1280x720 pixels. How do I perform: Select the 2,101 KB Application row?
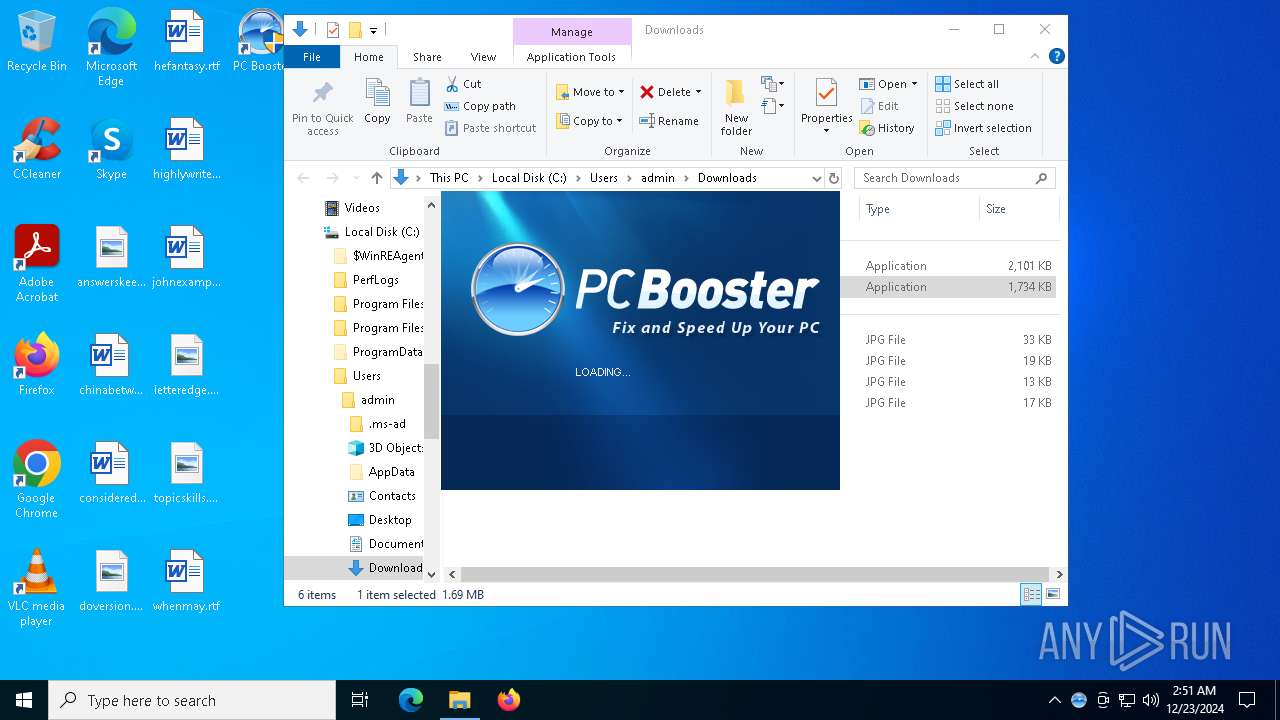pos(950,266)
